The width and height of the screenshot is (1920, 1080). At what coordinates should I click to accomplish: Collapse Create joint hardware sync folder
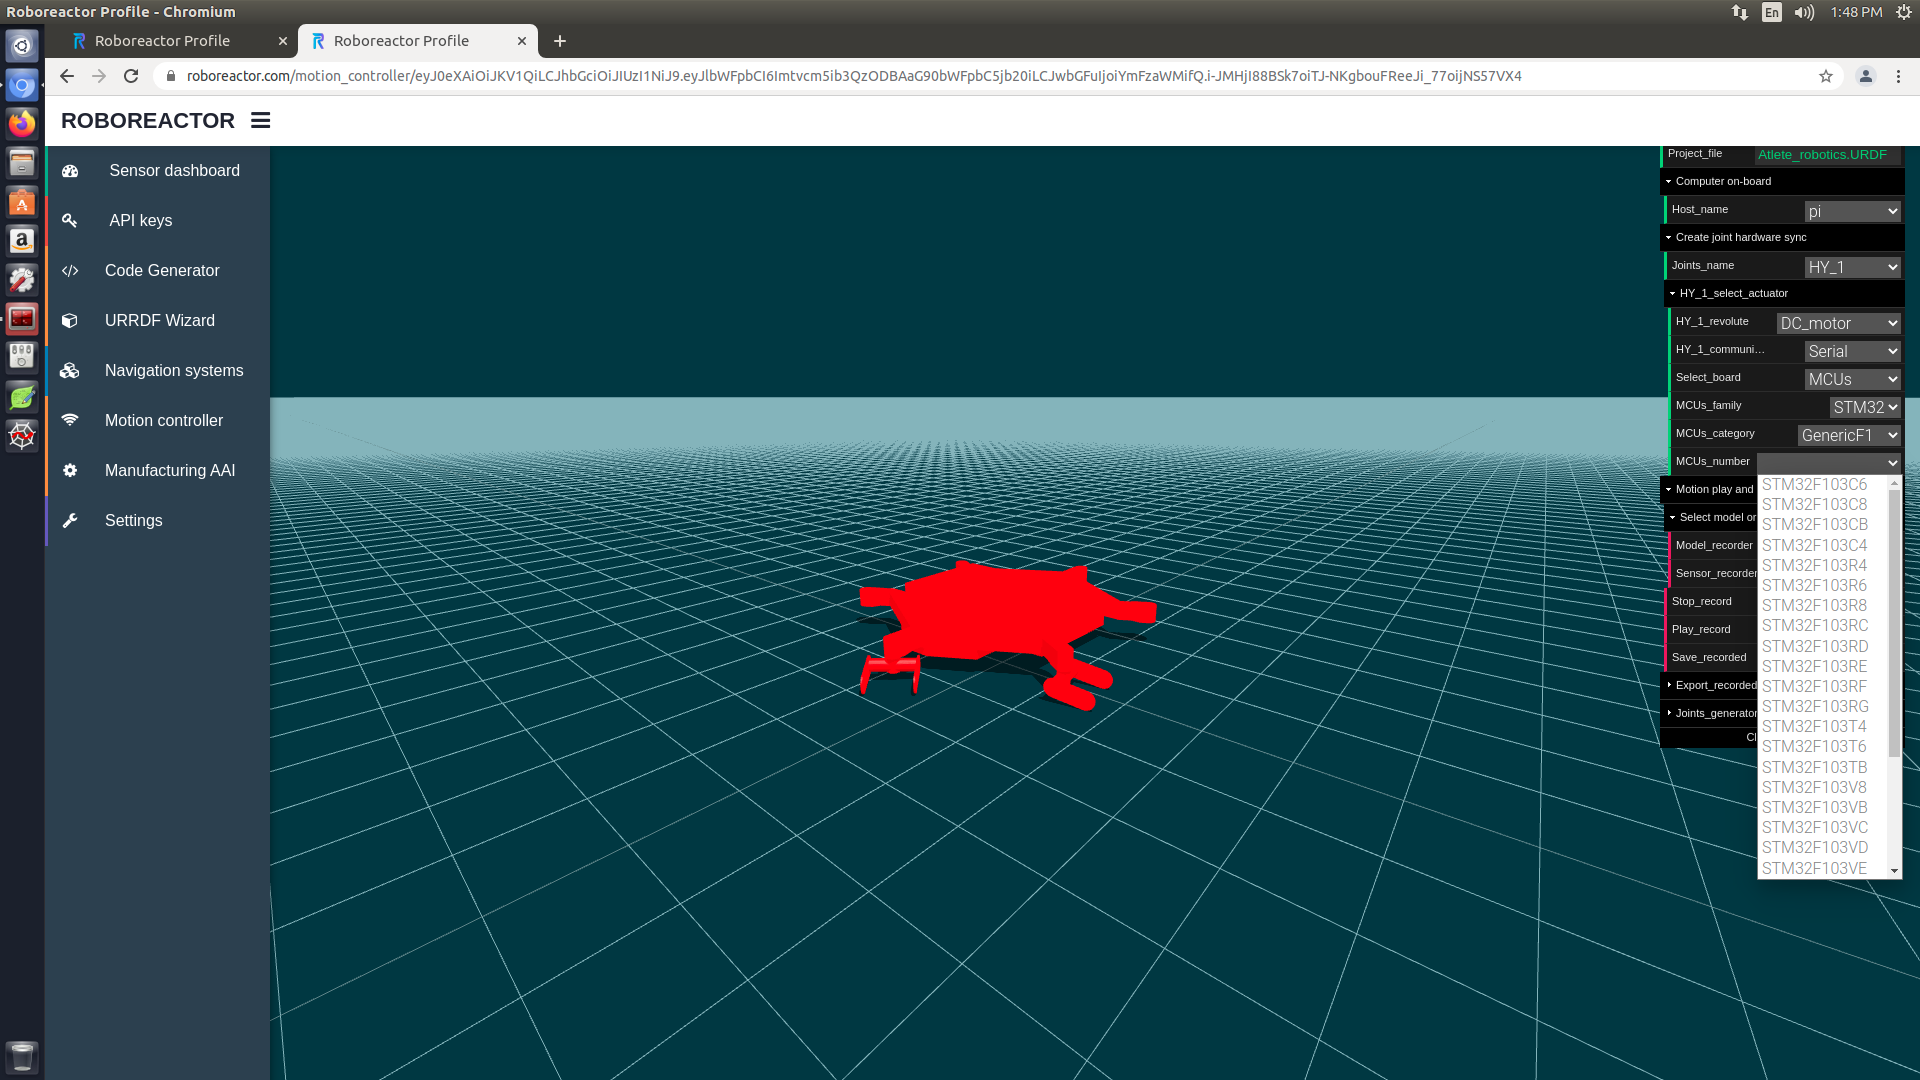tap(1782, 237)
